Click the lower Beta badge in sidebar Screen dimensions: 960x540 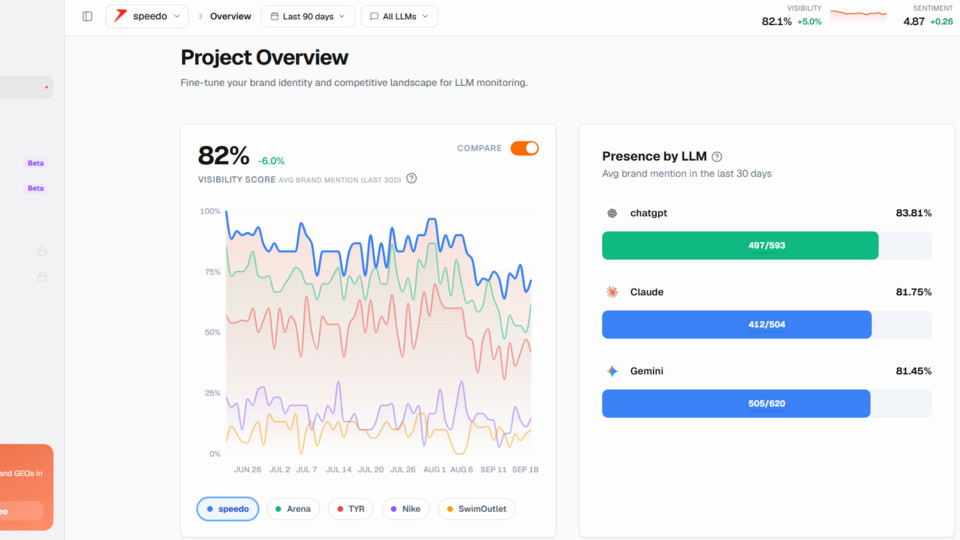point(36,188)
